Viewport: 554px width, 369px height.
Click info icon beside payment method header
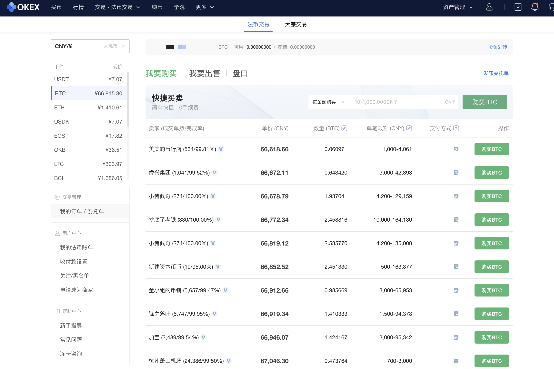pyautogui.click(x=456, y=128)
